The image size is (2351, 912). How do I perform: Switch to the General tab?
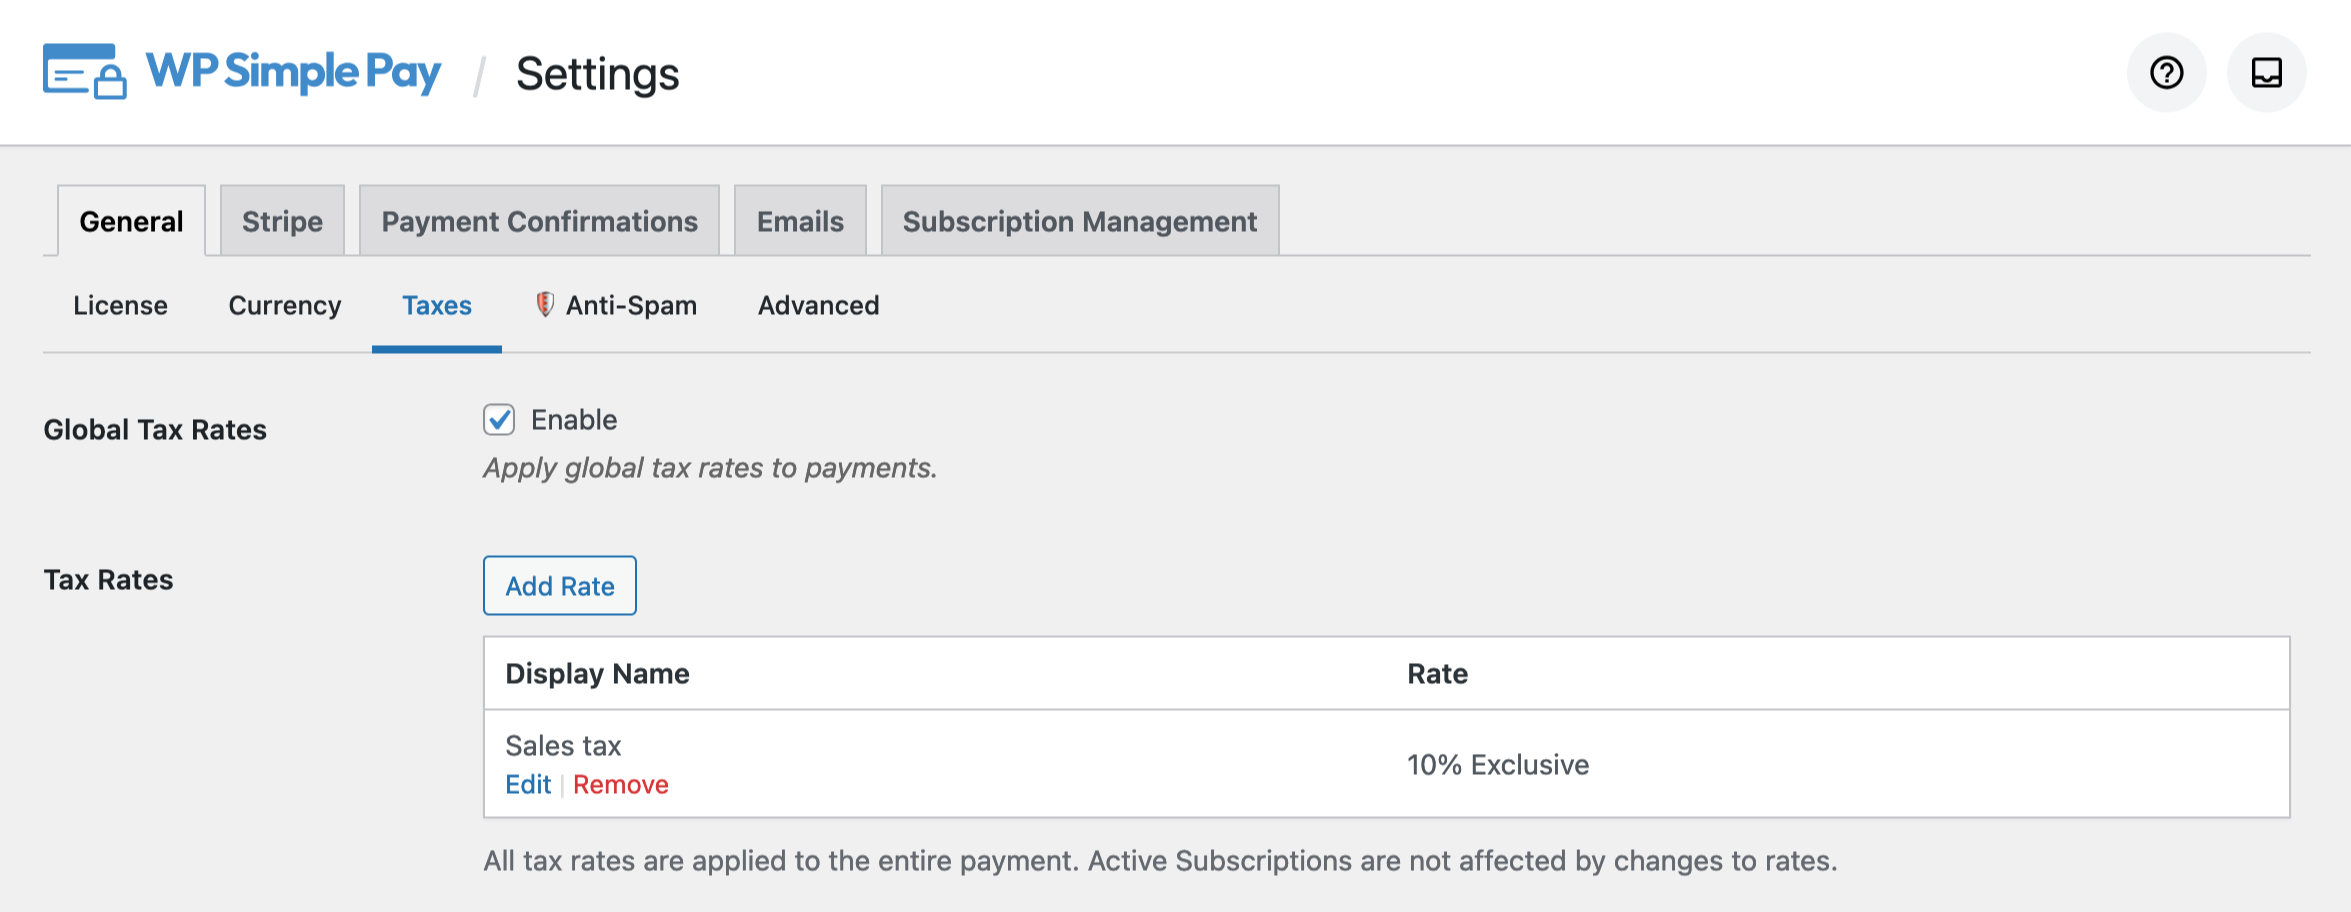pos(131,221)
